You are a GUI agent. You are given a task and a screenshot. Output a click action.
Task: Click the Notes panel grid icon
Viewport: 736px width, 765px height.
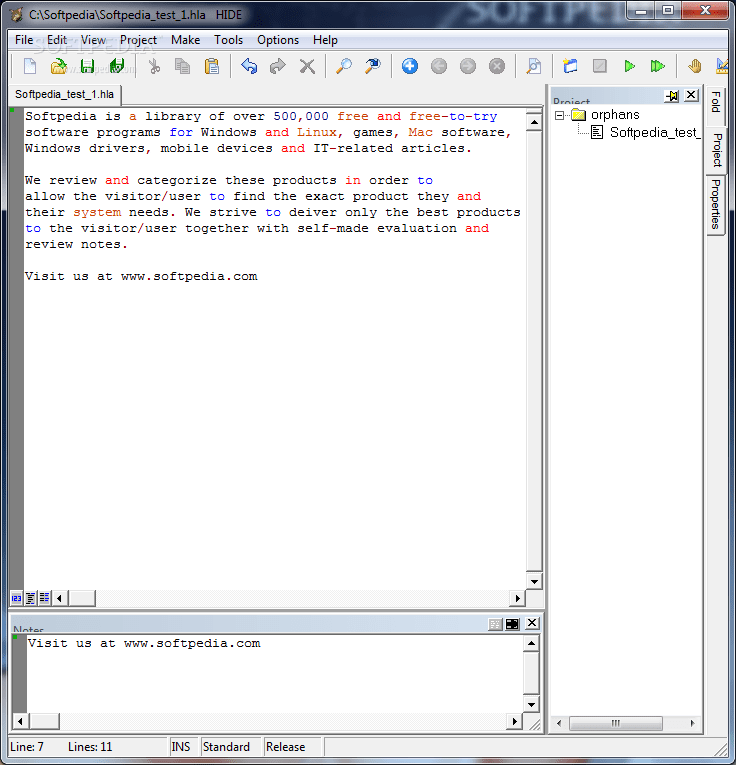pyautogui.click(x=495, y=624)
